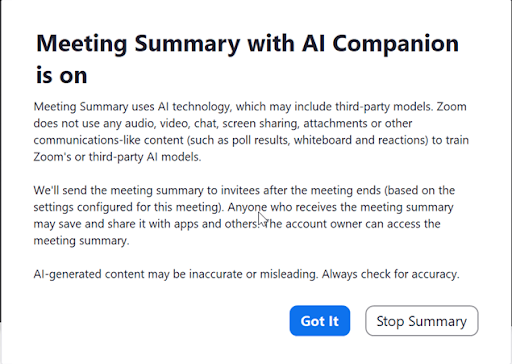
Task: Click the phrase "Always check for accuracy"
Action: coord(390,274)
